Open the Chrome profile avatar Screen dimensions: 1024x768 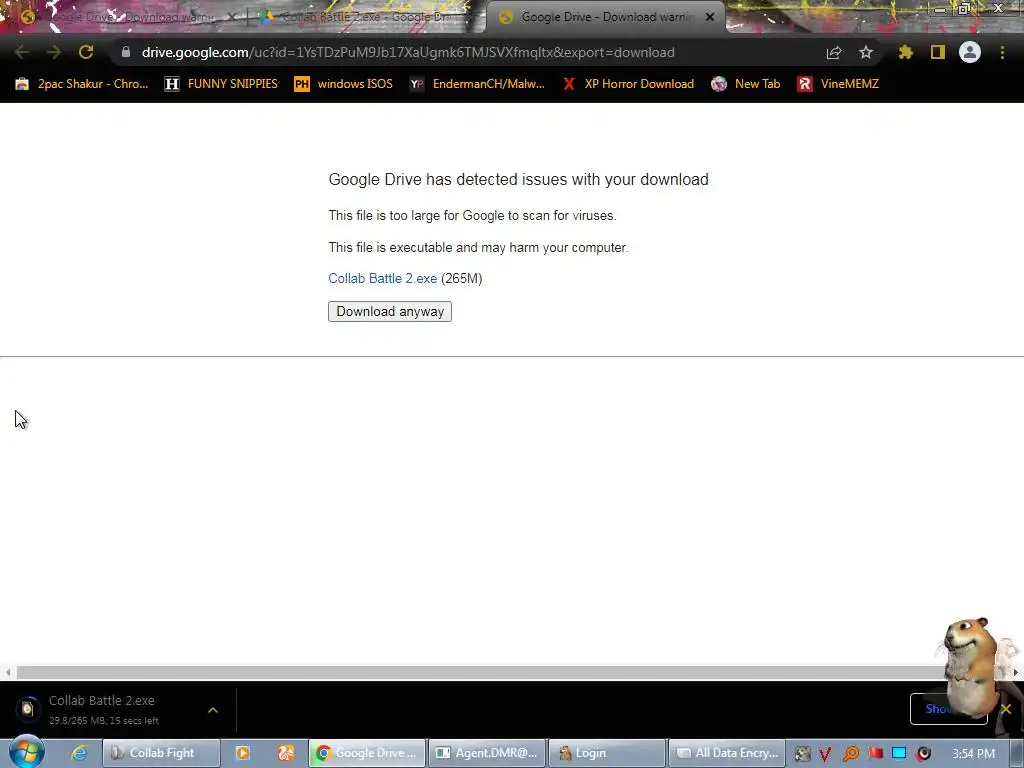coord(970,52)
